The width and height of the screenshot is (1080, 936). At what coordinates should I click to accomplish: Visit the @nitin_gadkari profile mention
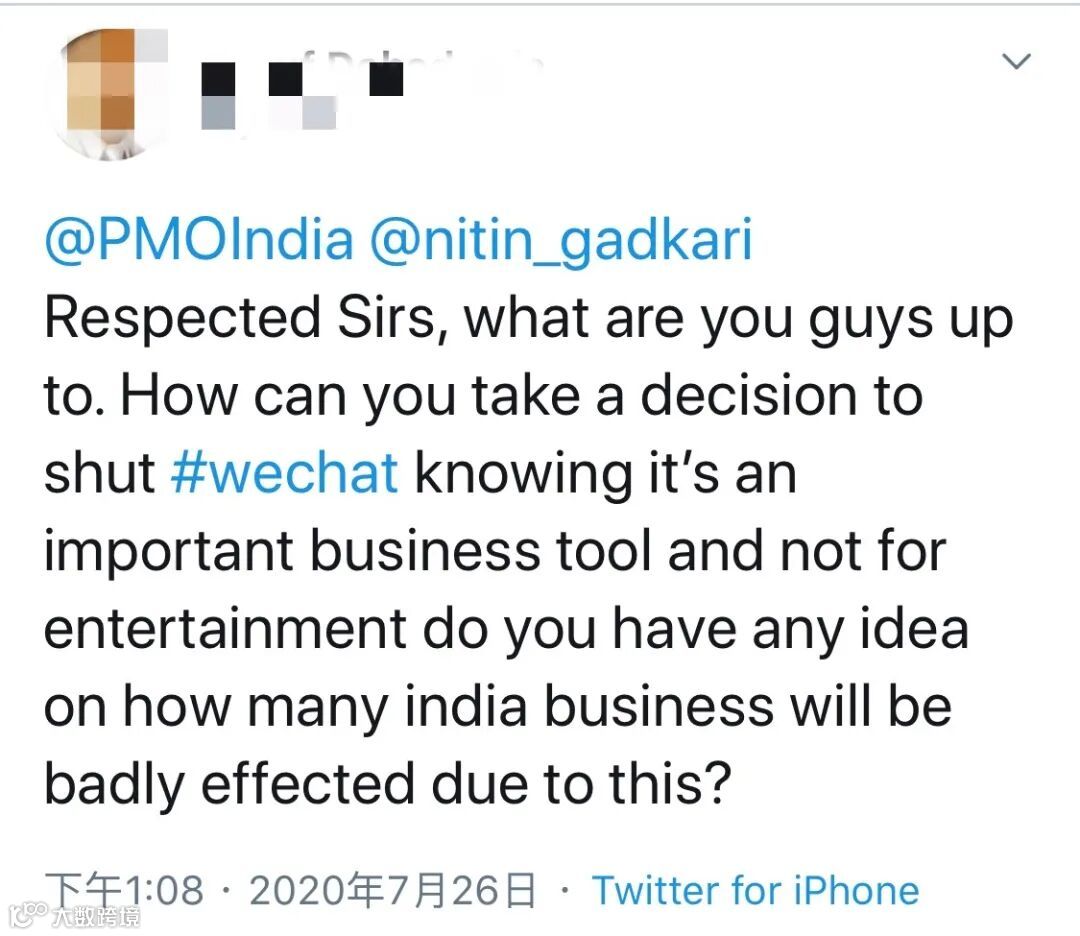click(561, 241)
